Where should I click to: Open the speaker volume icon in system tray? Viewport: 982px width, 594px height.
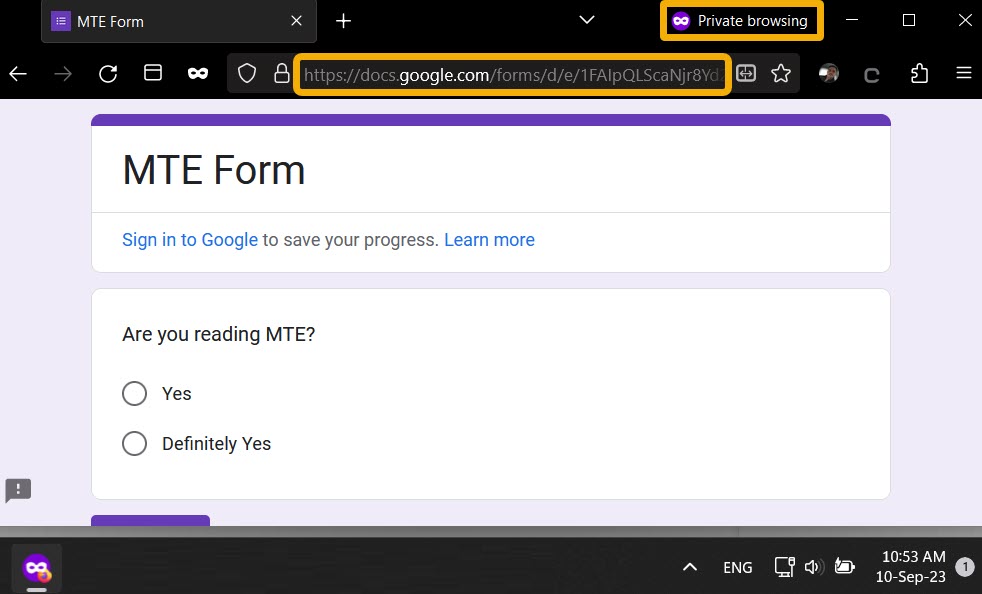pos(813,567)
